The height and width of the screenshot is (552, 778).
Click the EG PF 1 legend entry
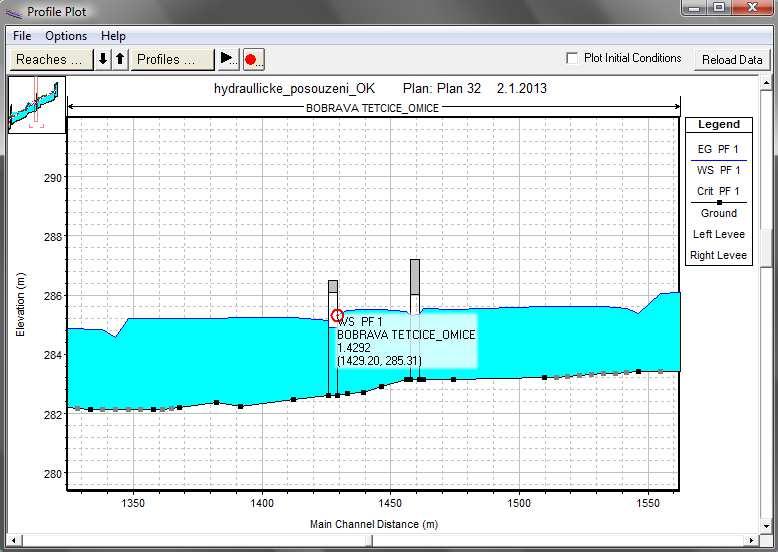(x=718, y=149)
